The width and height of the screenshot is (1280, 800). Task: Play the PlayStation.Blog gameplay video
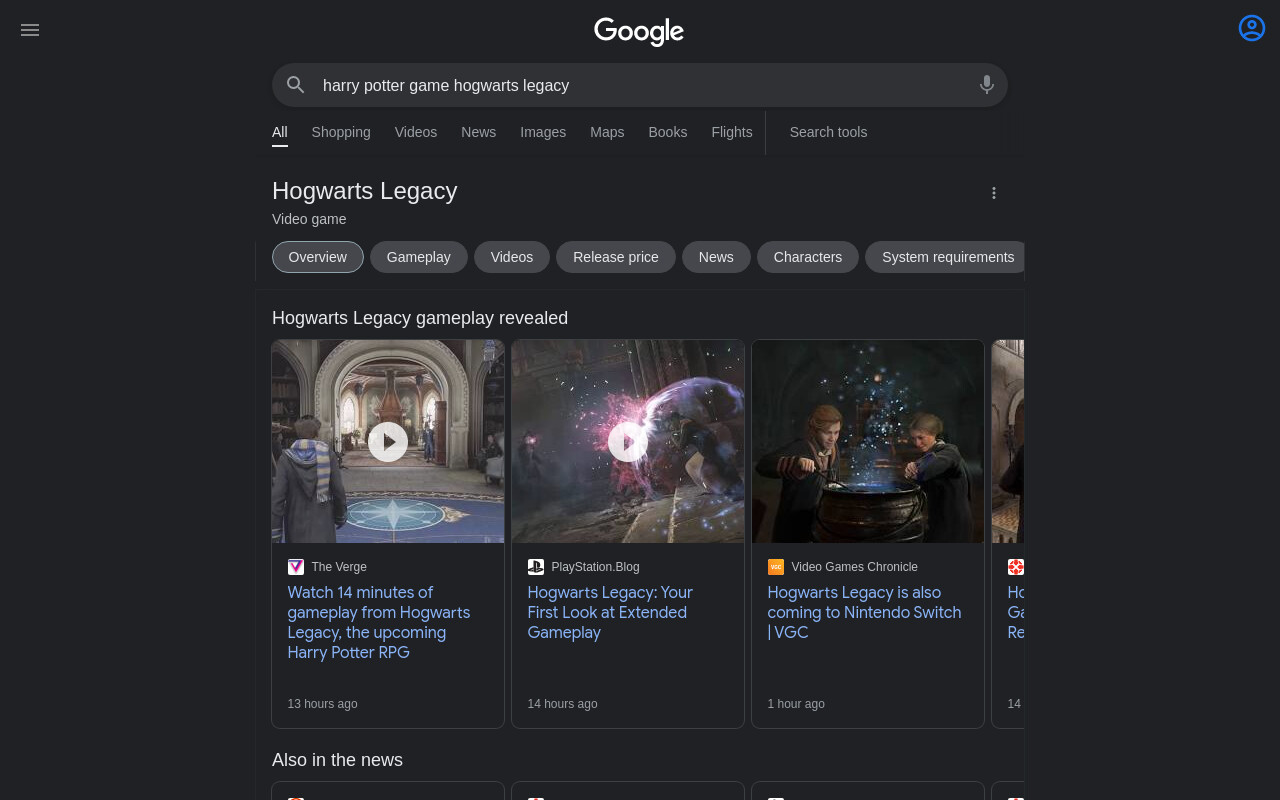628,441
